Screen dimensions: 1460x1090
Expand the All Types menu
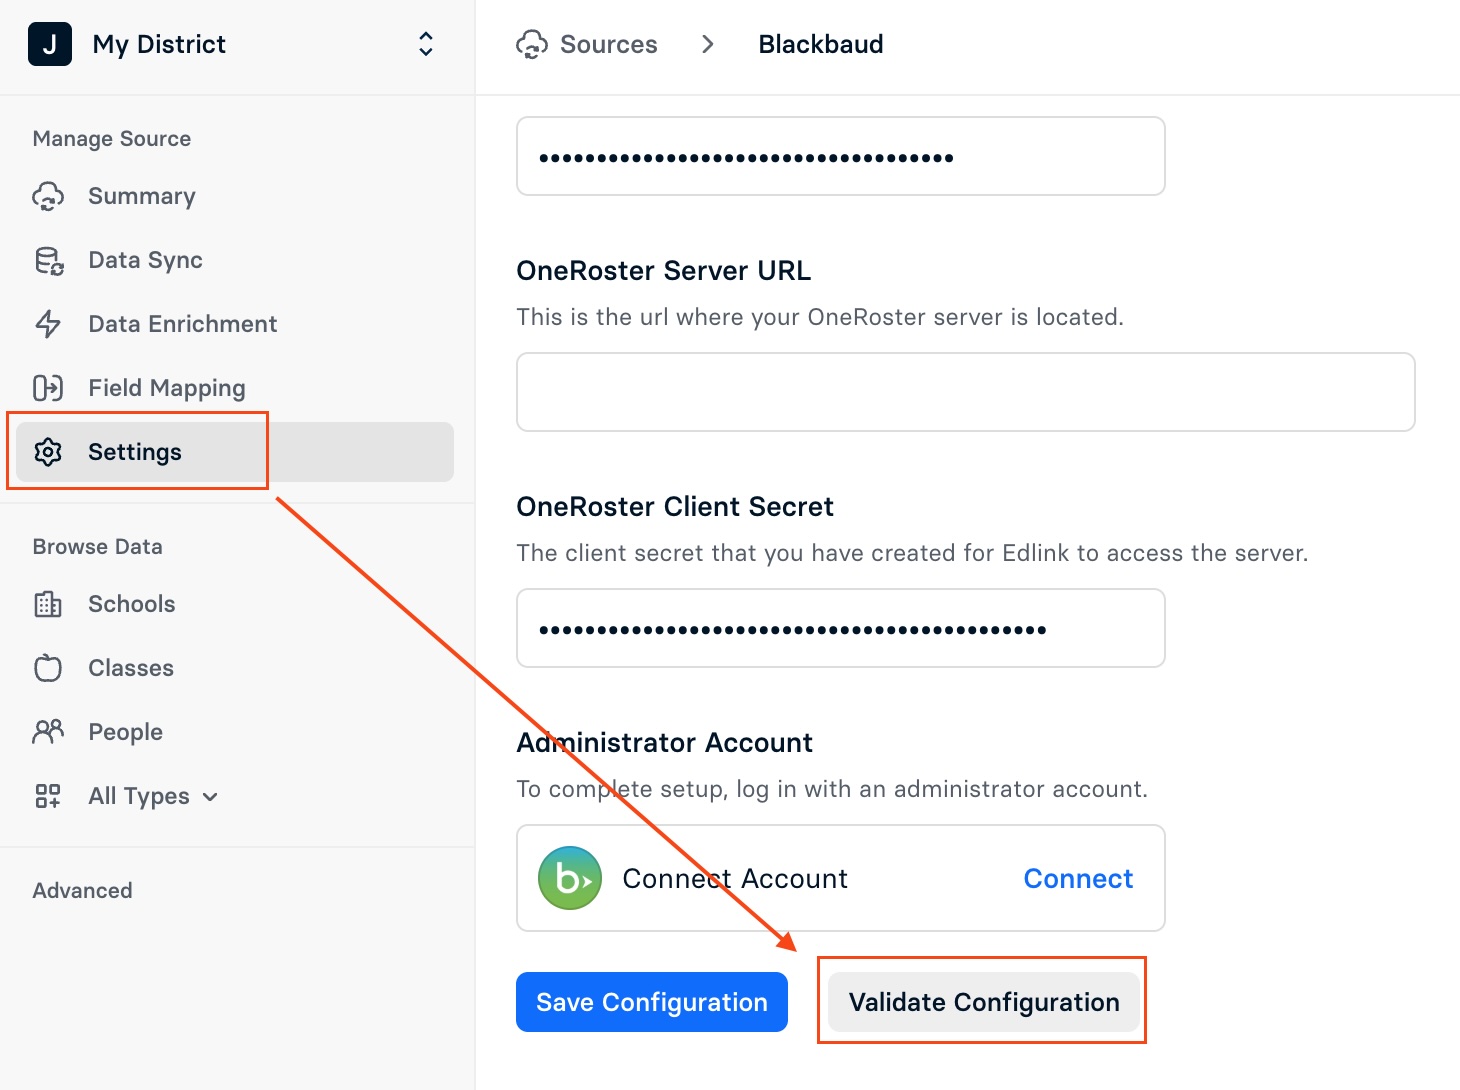(x=152, y=796)
